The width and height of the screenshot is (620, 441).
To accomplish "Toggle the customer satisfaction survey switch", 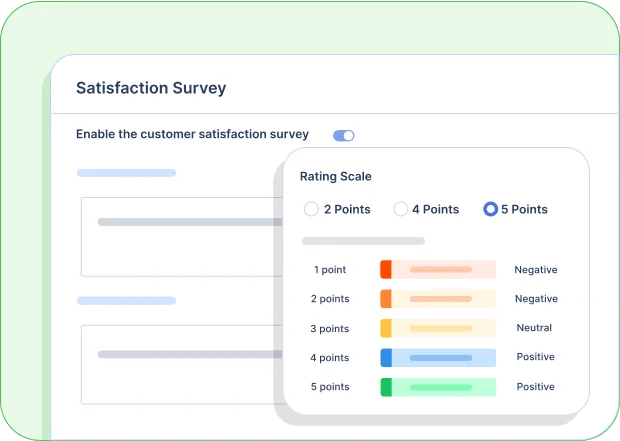I will pos(344,135).
